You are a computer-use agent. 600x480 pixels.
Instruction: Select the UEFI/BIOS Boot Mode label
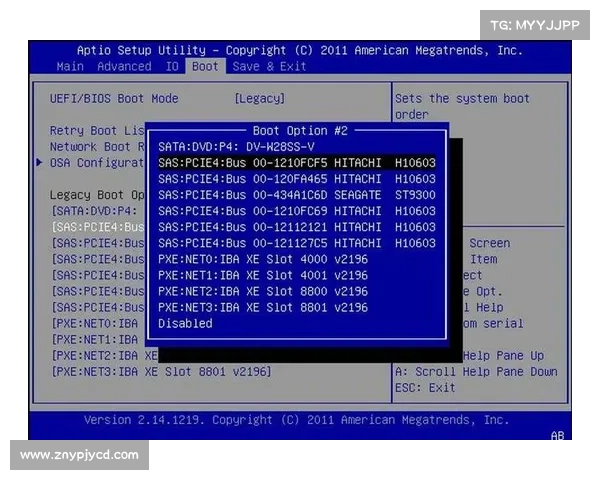point(114,99)
